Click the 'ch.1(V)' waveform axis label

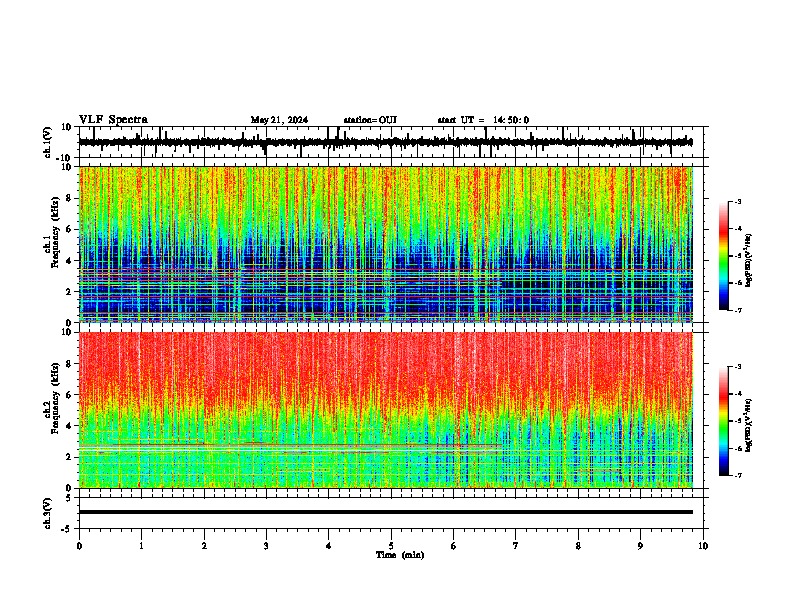click(x=48, y=142)
